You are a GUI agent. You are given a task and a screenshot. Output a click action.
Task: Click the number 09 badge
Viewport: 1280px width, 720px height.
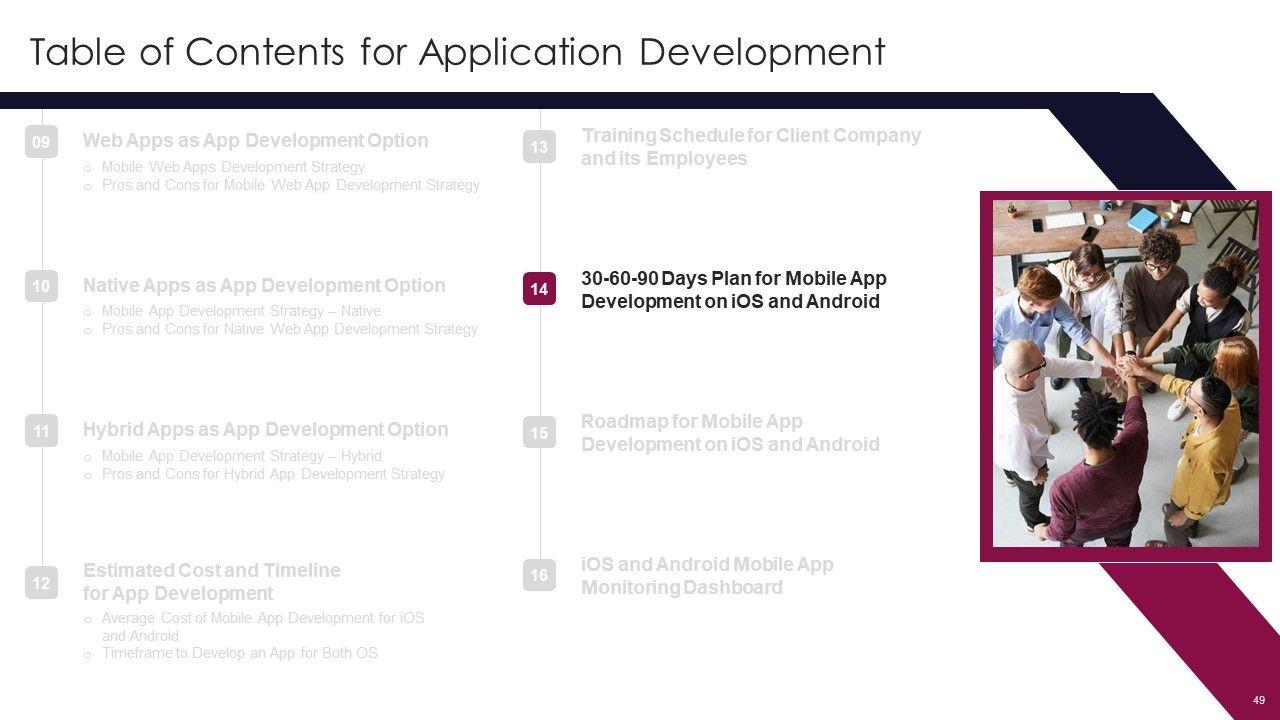(x=41, y=143)
